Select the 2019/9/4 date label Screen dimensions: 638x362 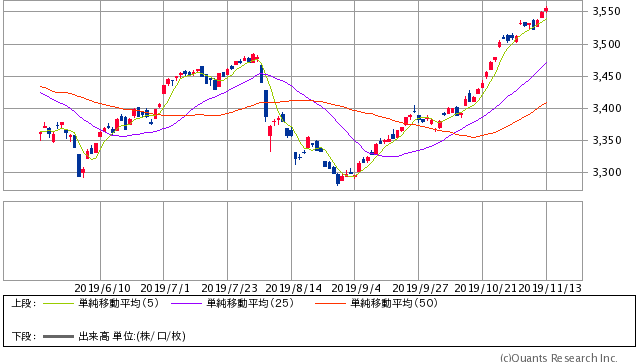(356, 288)
